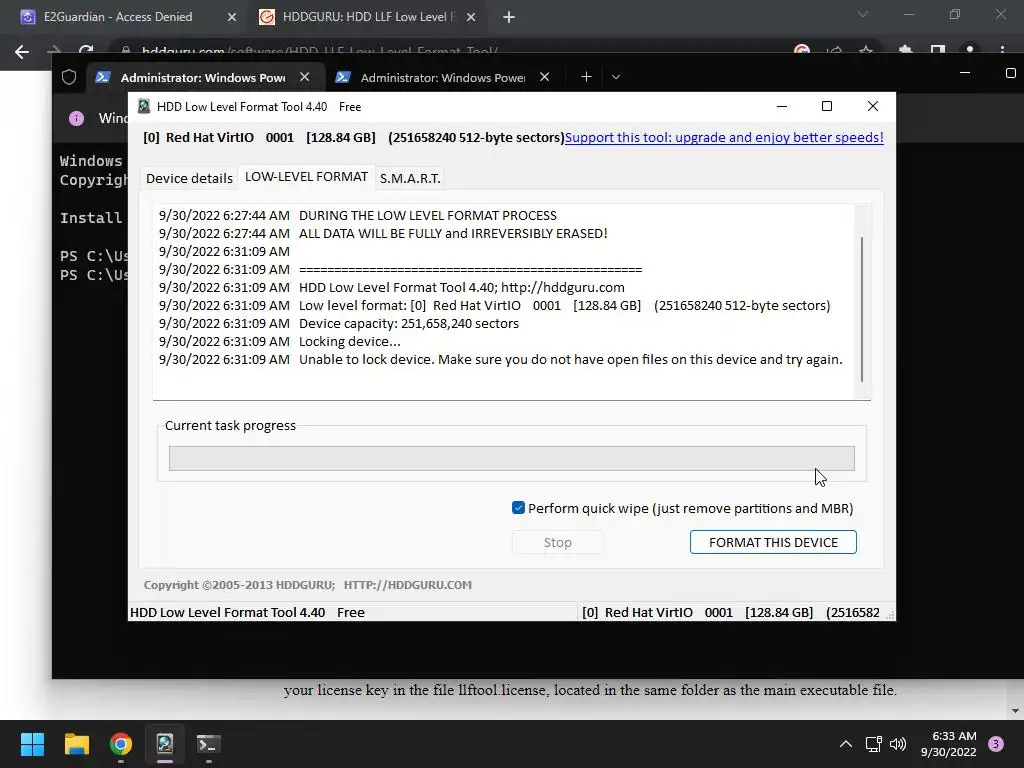Toggle Perform quick wipe checkbox

pyautogui.click(x=519, y=508)
